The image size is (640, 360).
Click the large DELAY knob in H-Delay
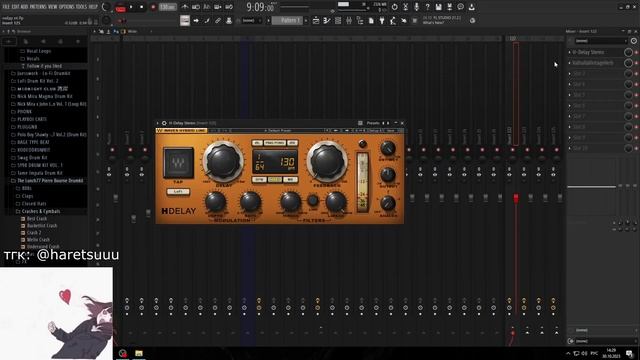(x=223, y=162)
